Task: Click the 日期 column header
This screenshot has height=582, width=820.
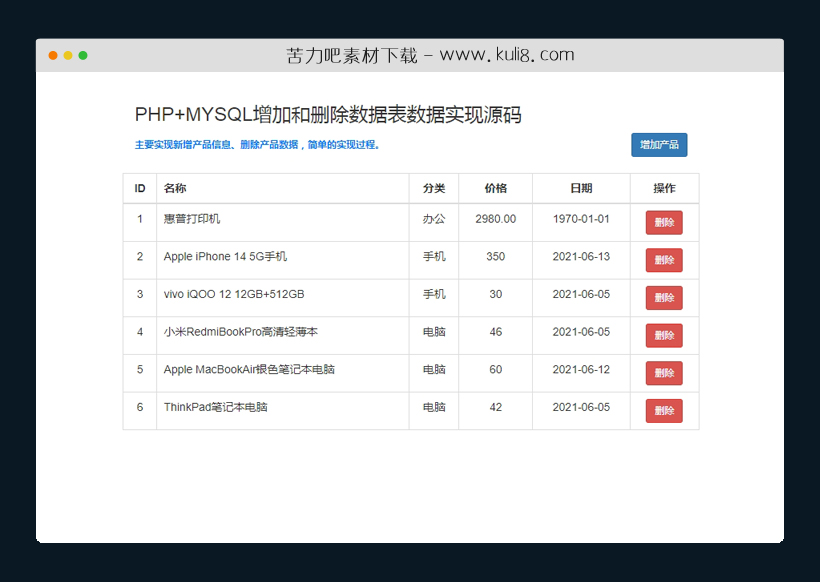Action: 581,188
